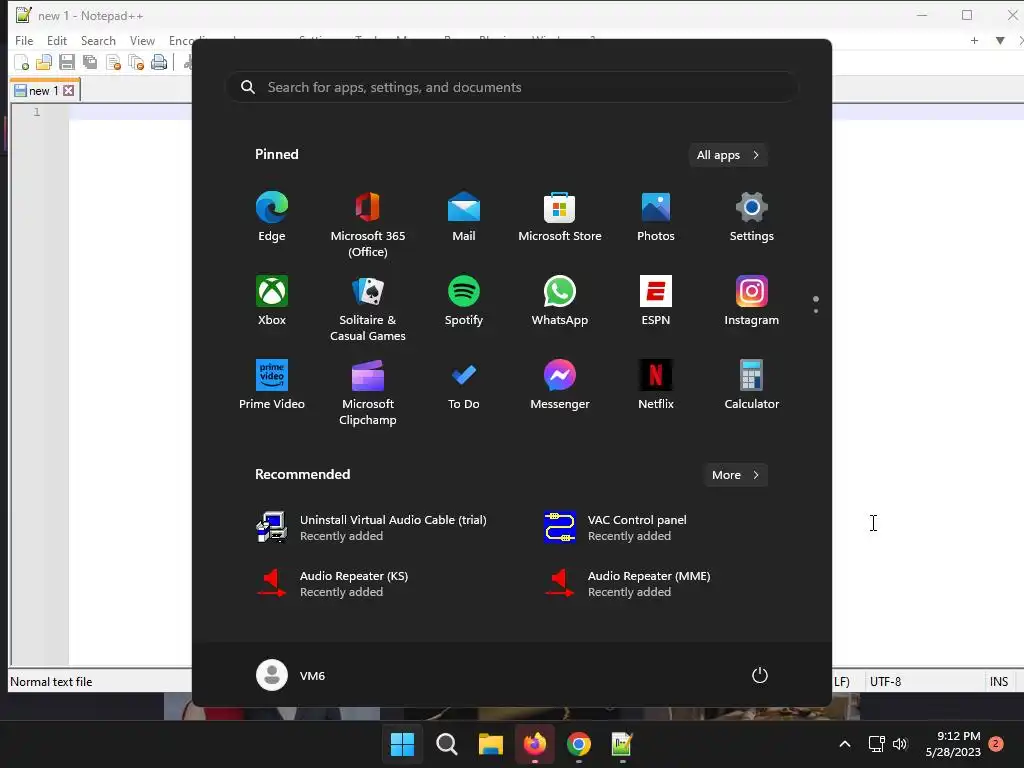Image resolution: width=1024 pixels, height=768 pixels.
Task: Open network status tray icon
Action: point(876,744)
